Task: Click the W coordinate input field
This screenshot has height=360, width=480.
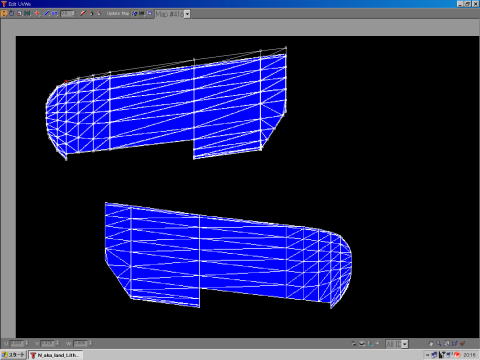Action: coord(81,343)
